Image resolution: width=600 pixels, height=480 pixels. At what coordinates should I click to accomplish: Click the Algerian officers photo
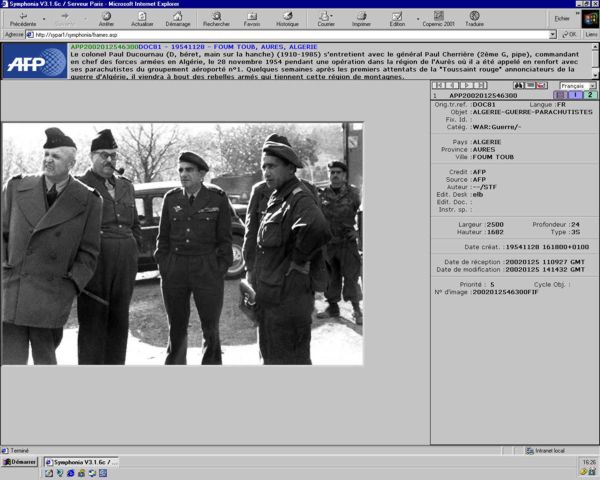[x=182, y=243]
